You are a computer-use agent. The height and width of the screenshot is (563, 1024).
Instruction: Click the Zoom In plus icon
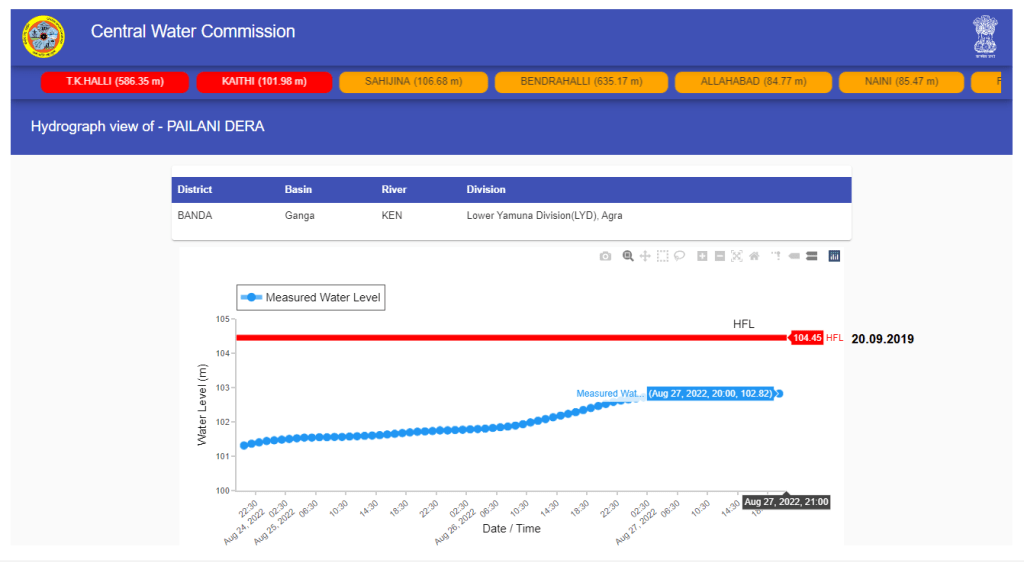[x=703, y=256]
